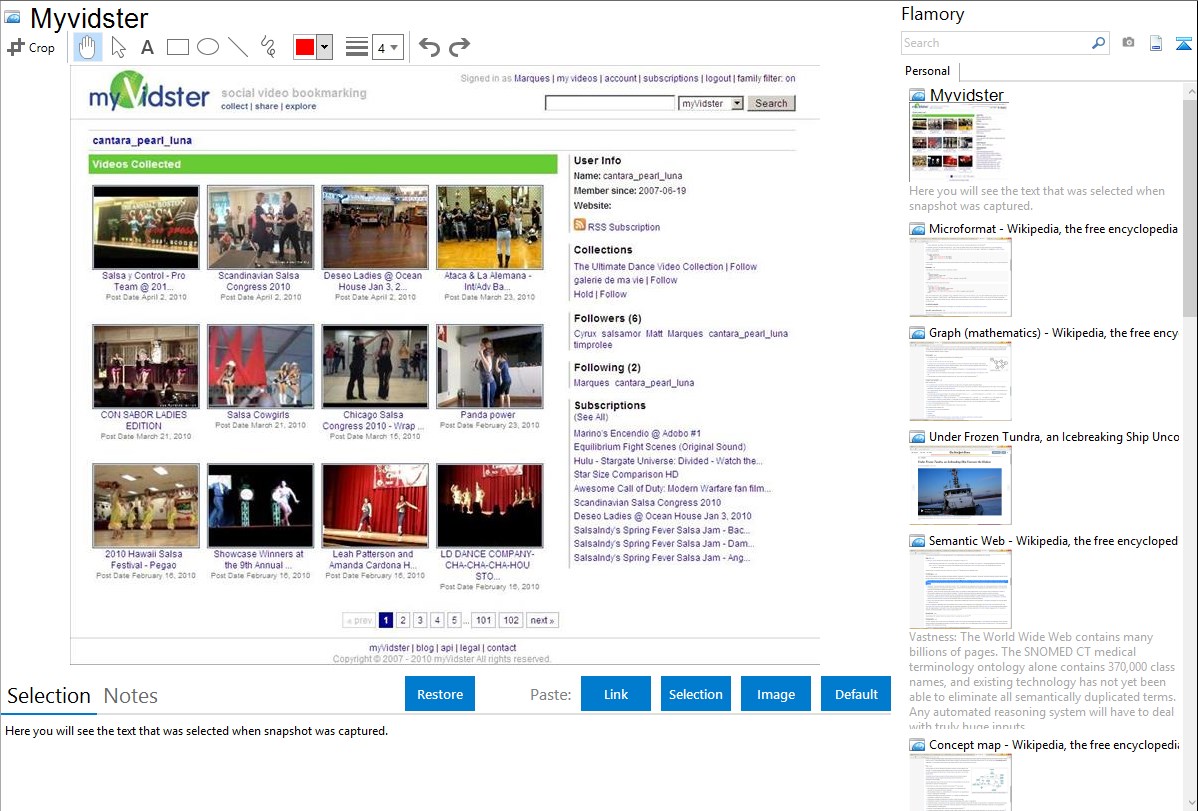
Task: Click the Myvidster title icon in sidebar list
Action: click(918, 96)
